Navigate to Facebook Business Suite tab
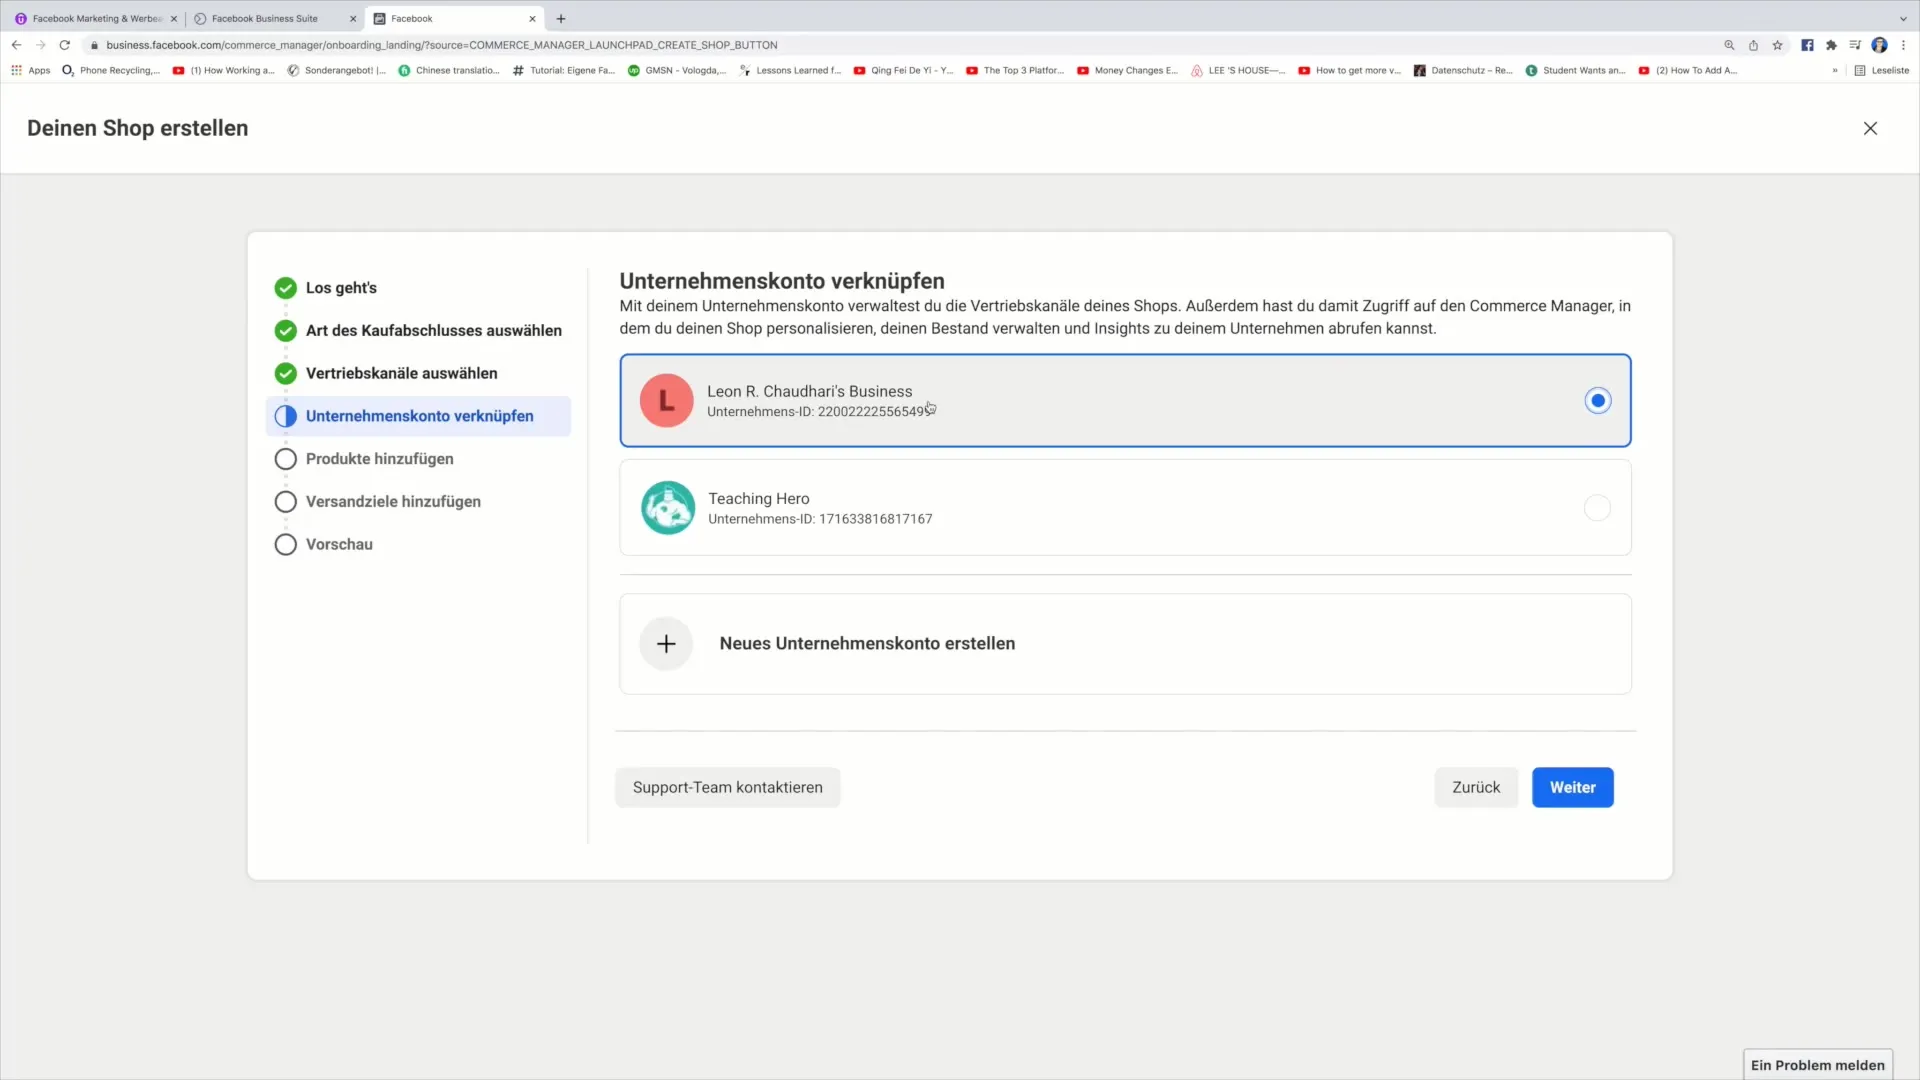 coord(264,18)
